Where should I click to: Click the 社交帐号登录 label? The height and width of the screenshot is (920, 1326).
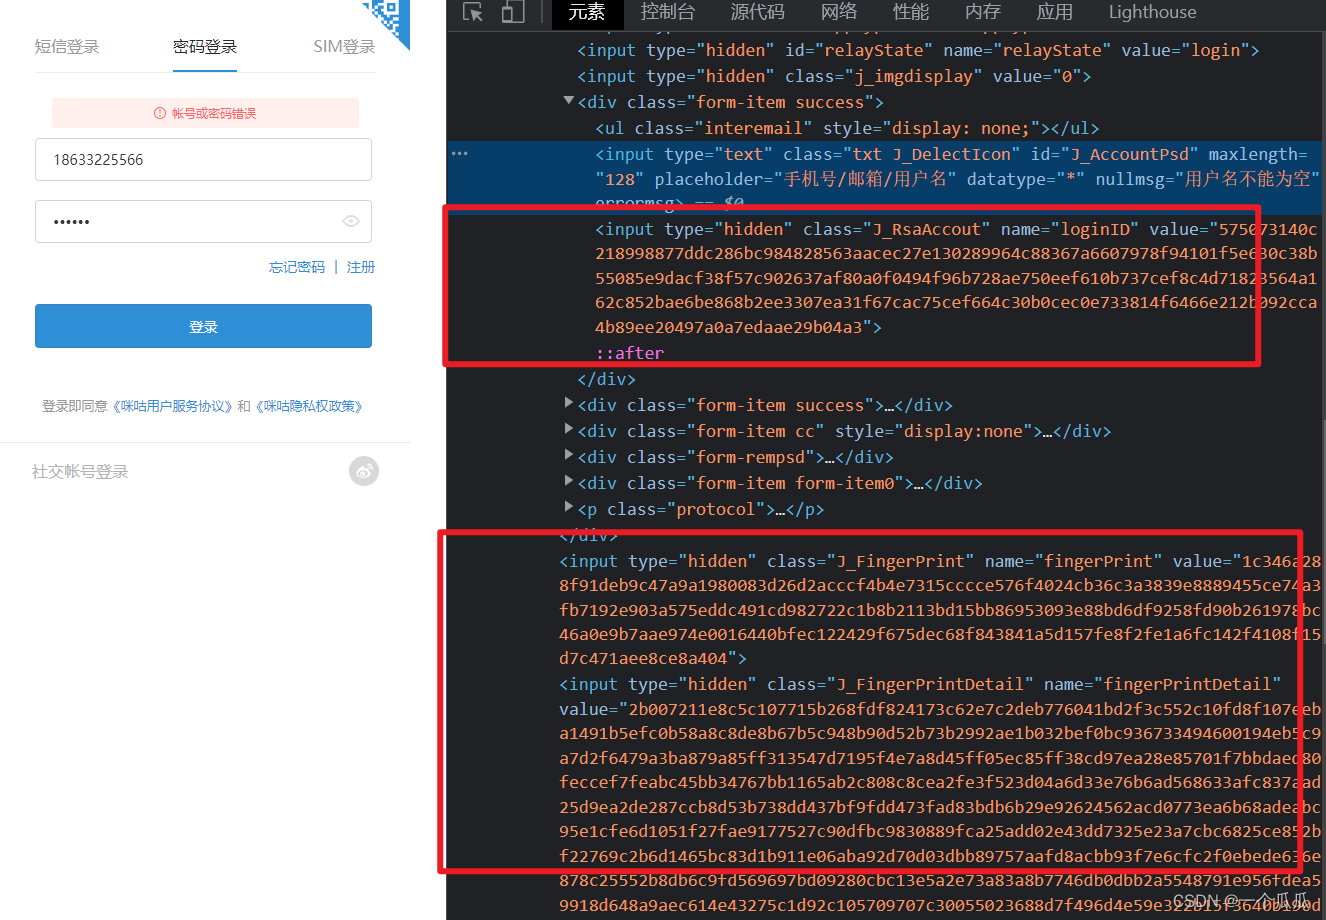(x=80, y=472)
